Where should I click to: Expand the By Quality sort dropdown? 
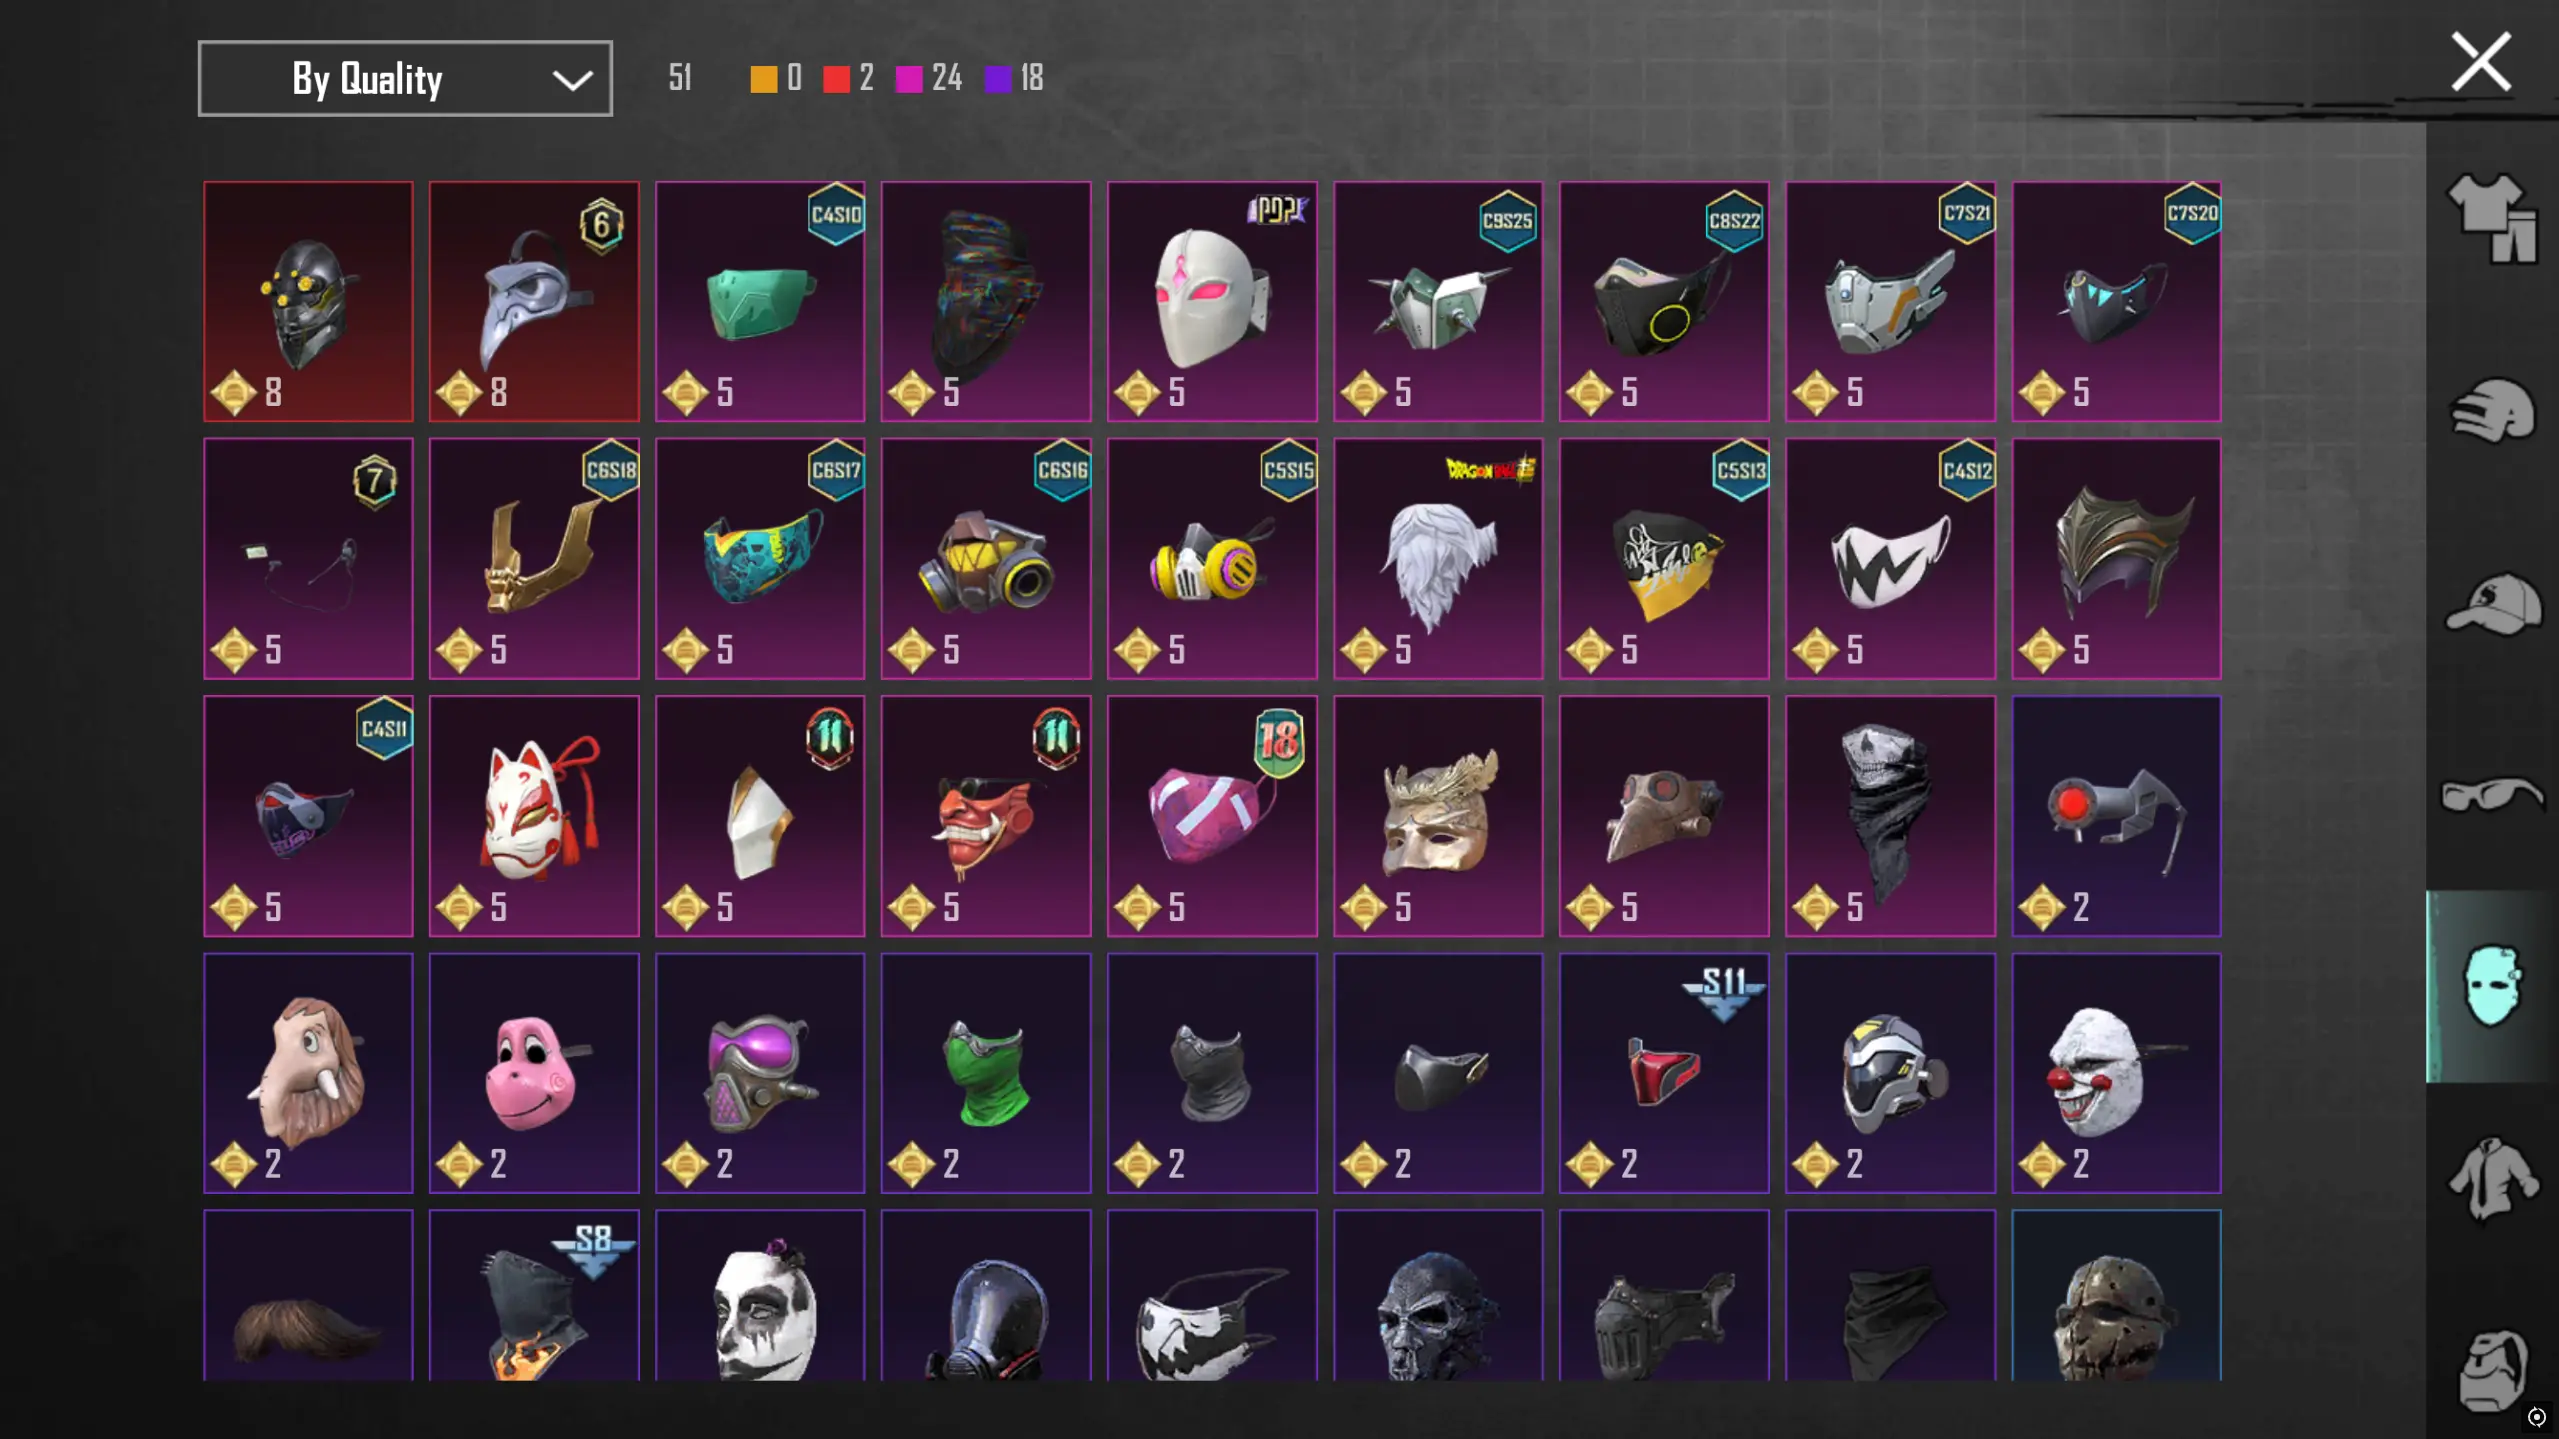[x=405, y=78]
